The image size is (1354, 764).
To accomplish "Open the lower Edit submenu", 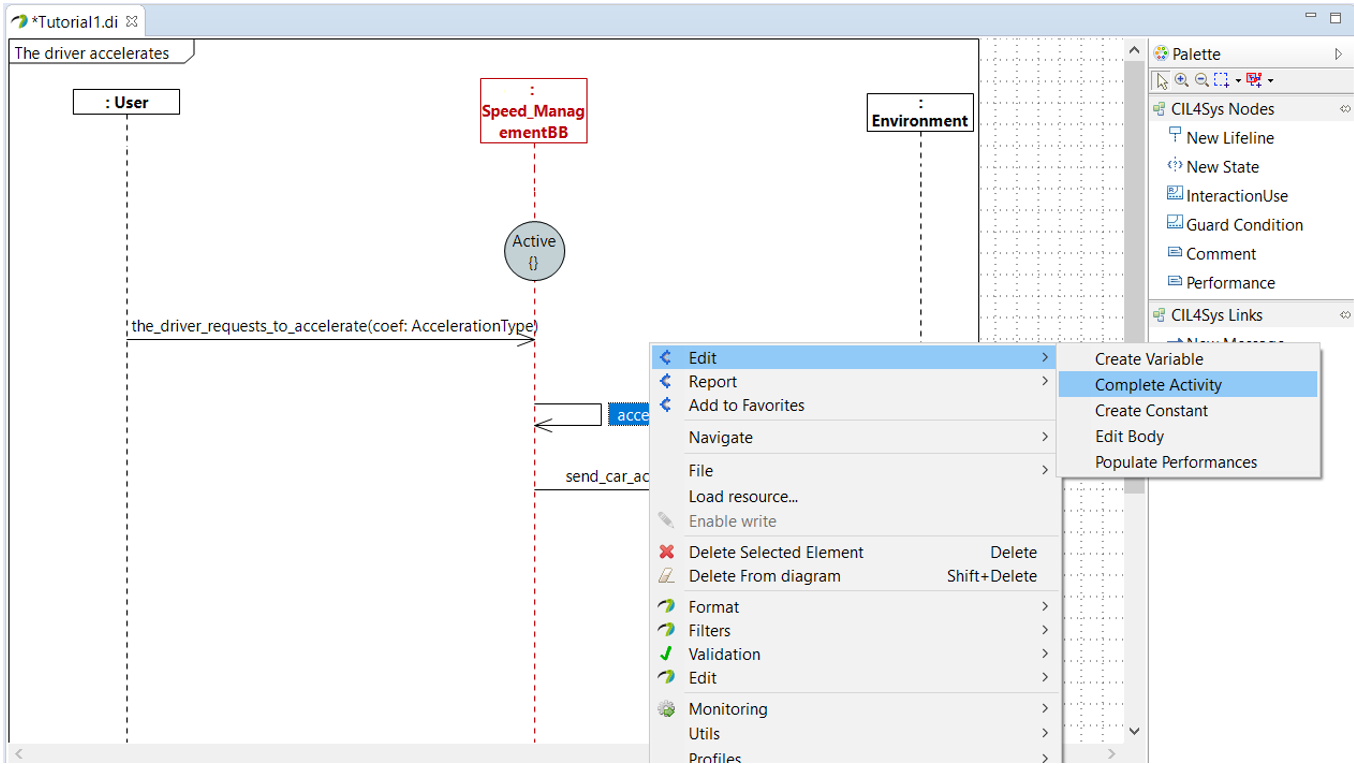I will 853,678.
